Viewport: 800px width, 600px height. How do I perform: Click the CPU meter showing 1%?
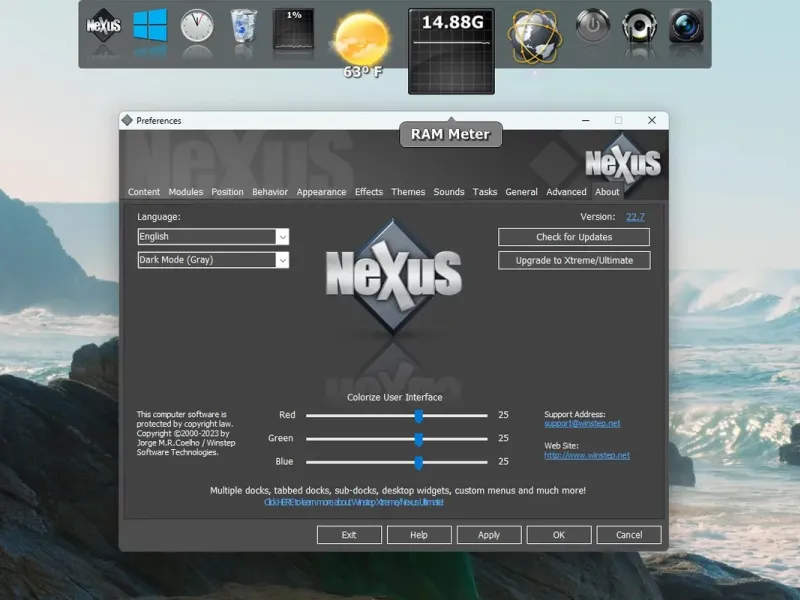(293, 29)
